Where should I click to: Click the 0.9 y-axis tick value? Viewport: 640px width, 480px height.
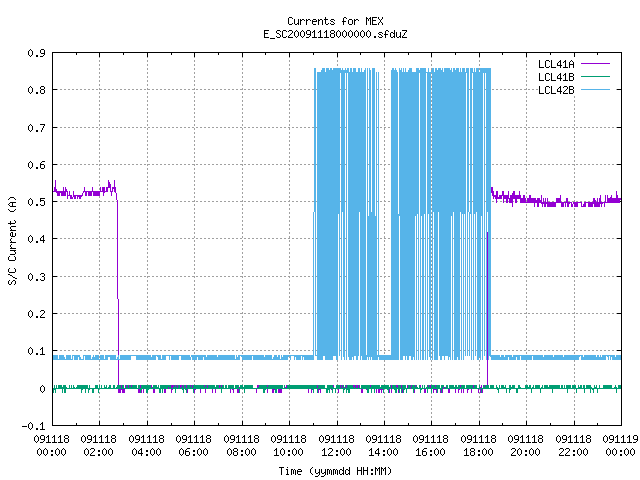[x=37, y=53]
